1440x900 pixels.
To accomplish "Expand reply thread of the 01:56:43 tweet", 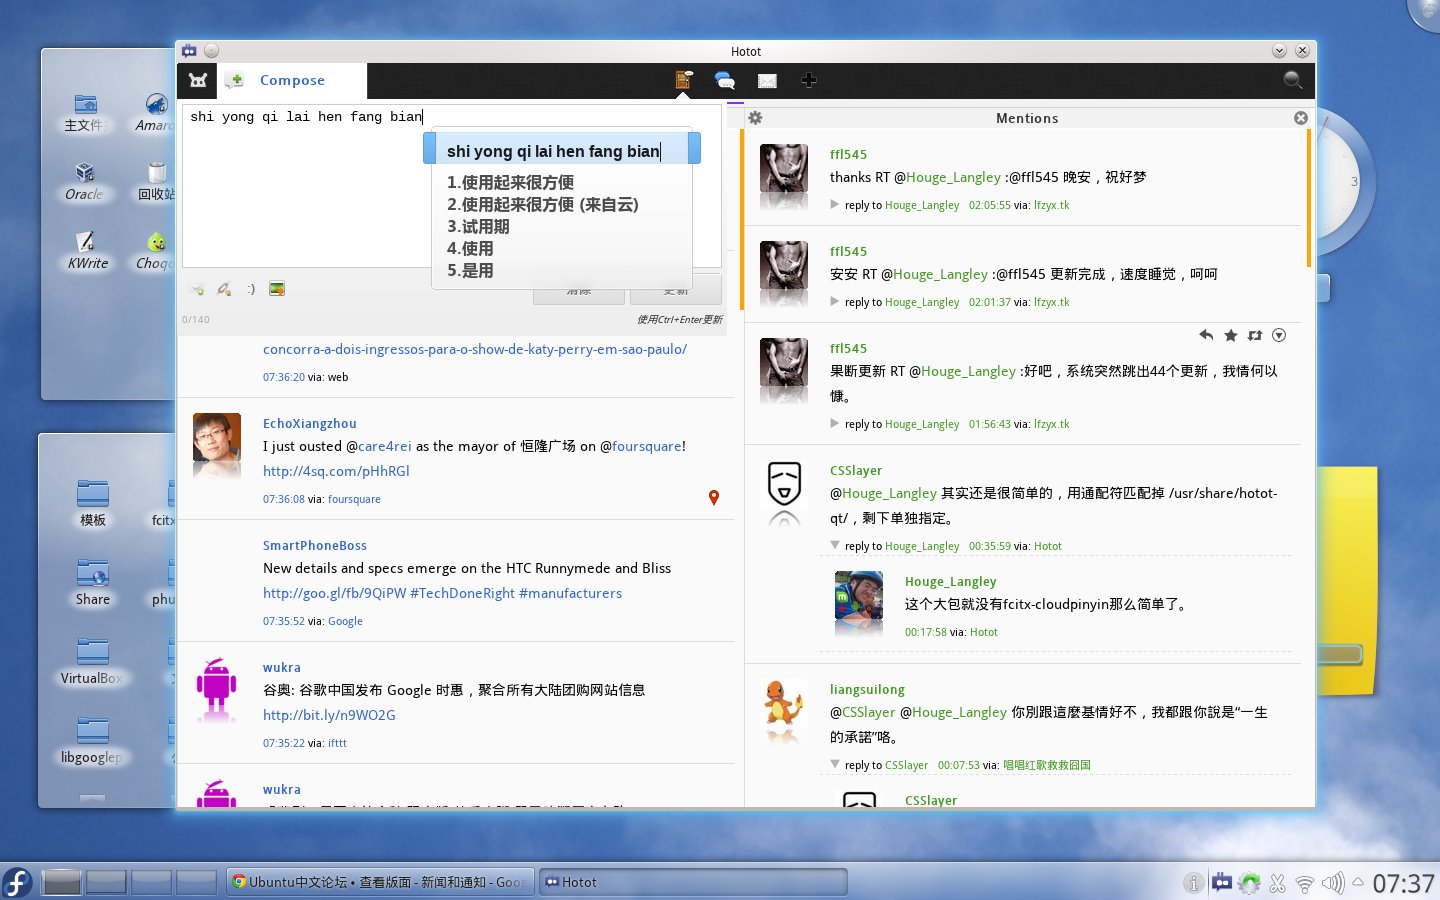I will pos(835,423).
